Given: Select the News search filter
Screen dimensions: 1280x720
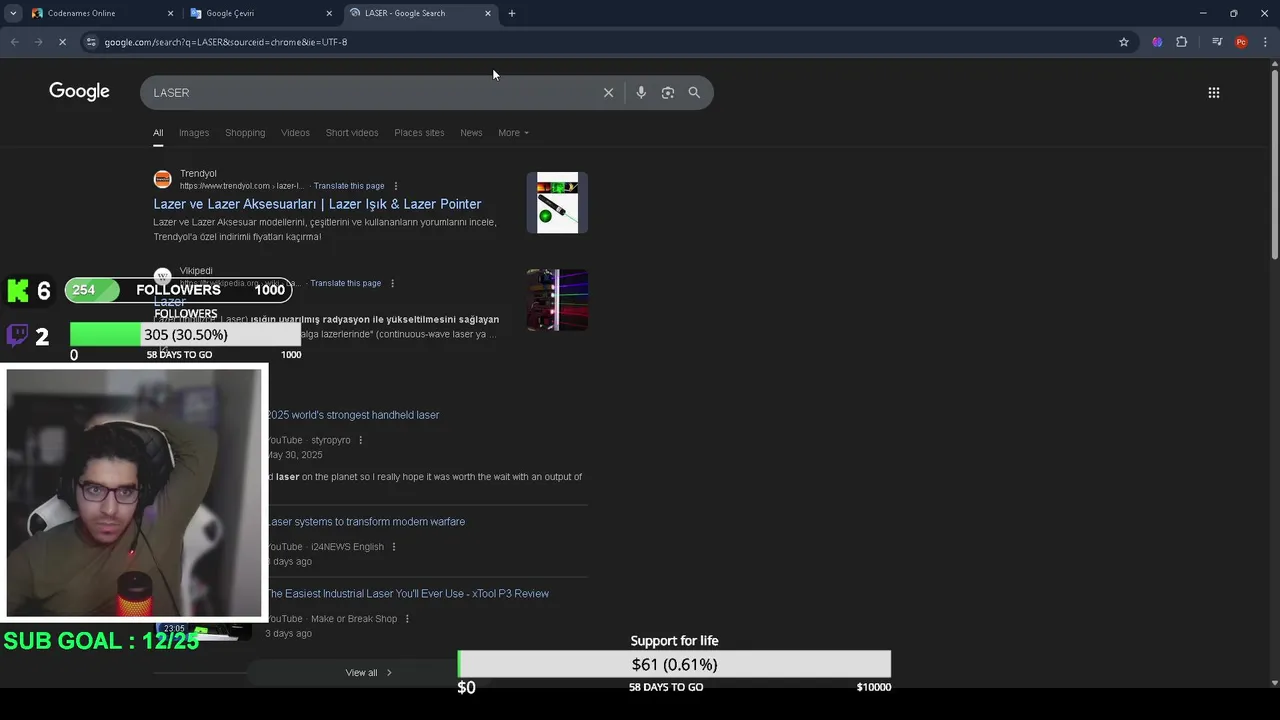Looking at the screenshot, I should [471, 133].
